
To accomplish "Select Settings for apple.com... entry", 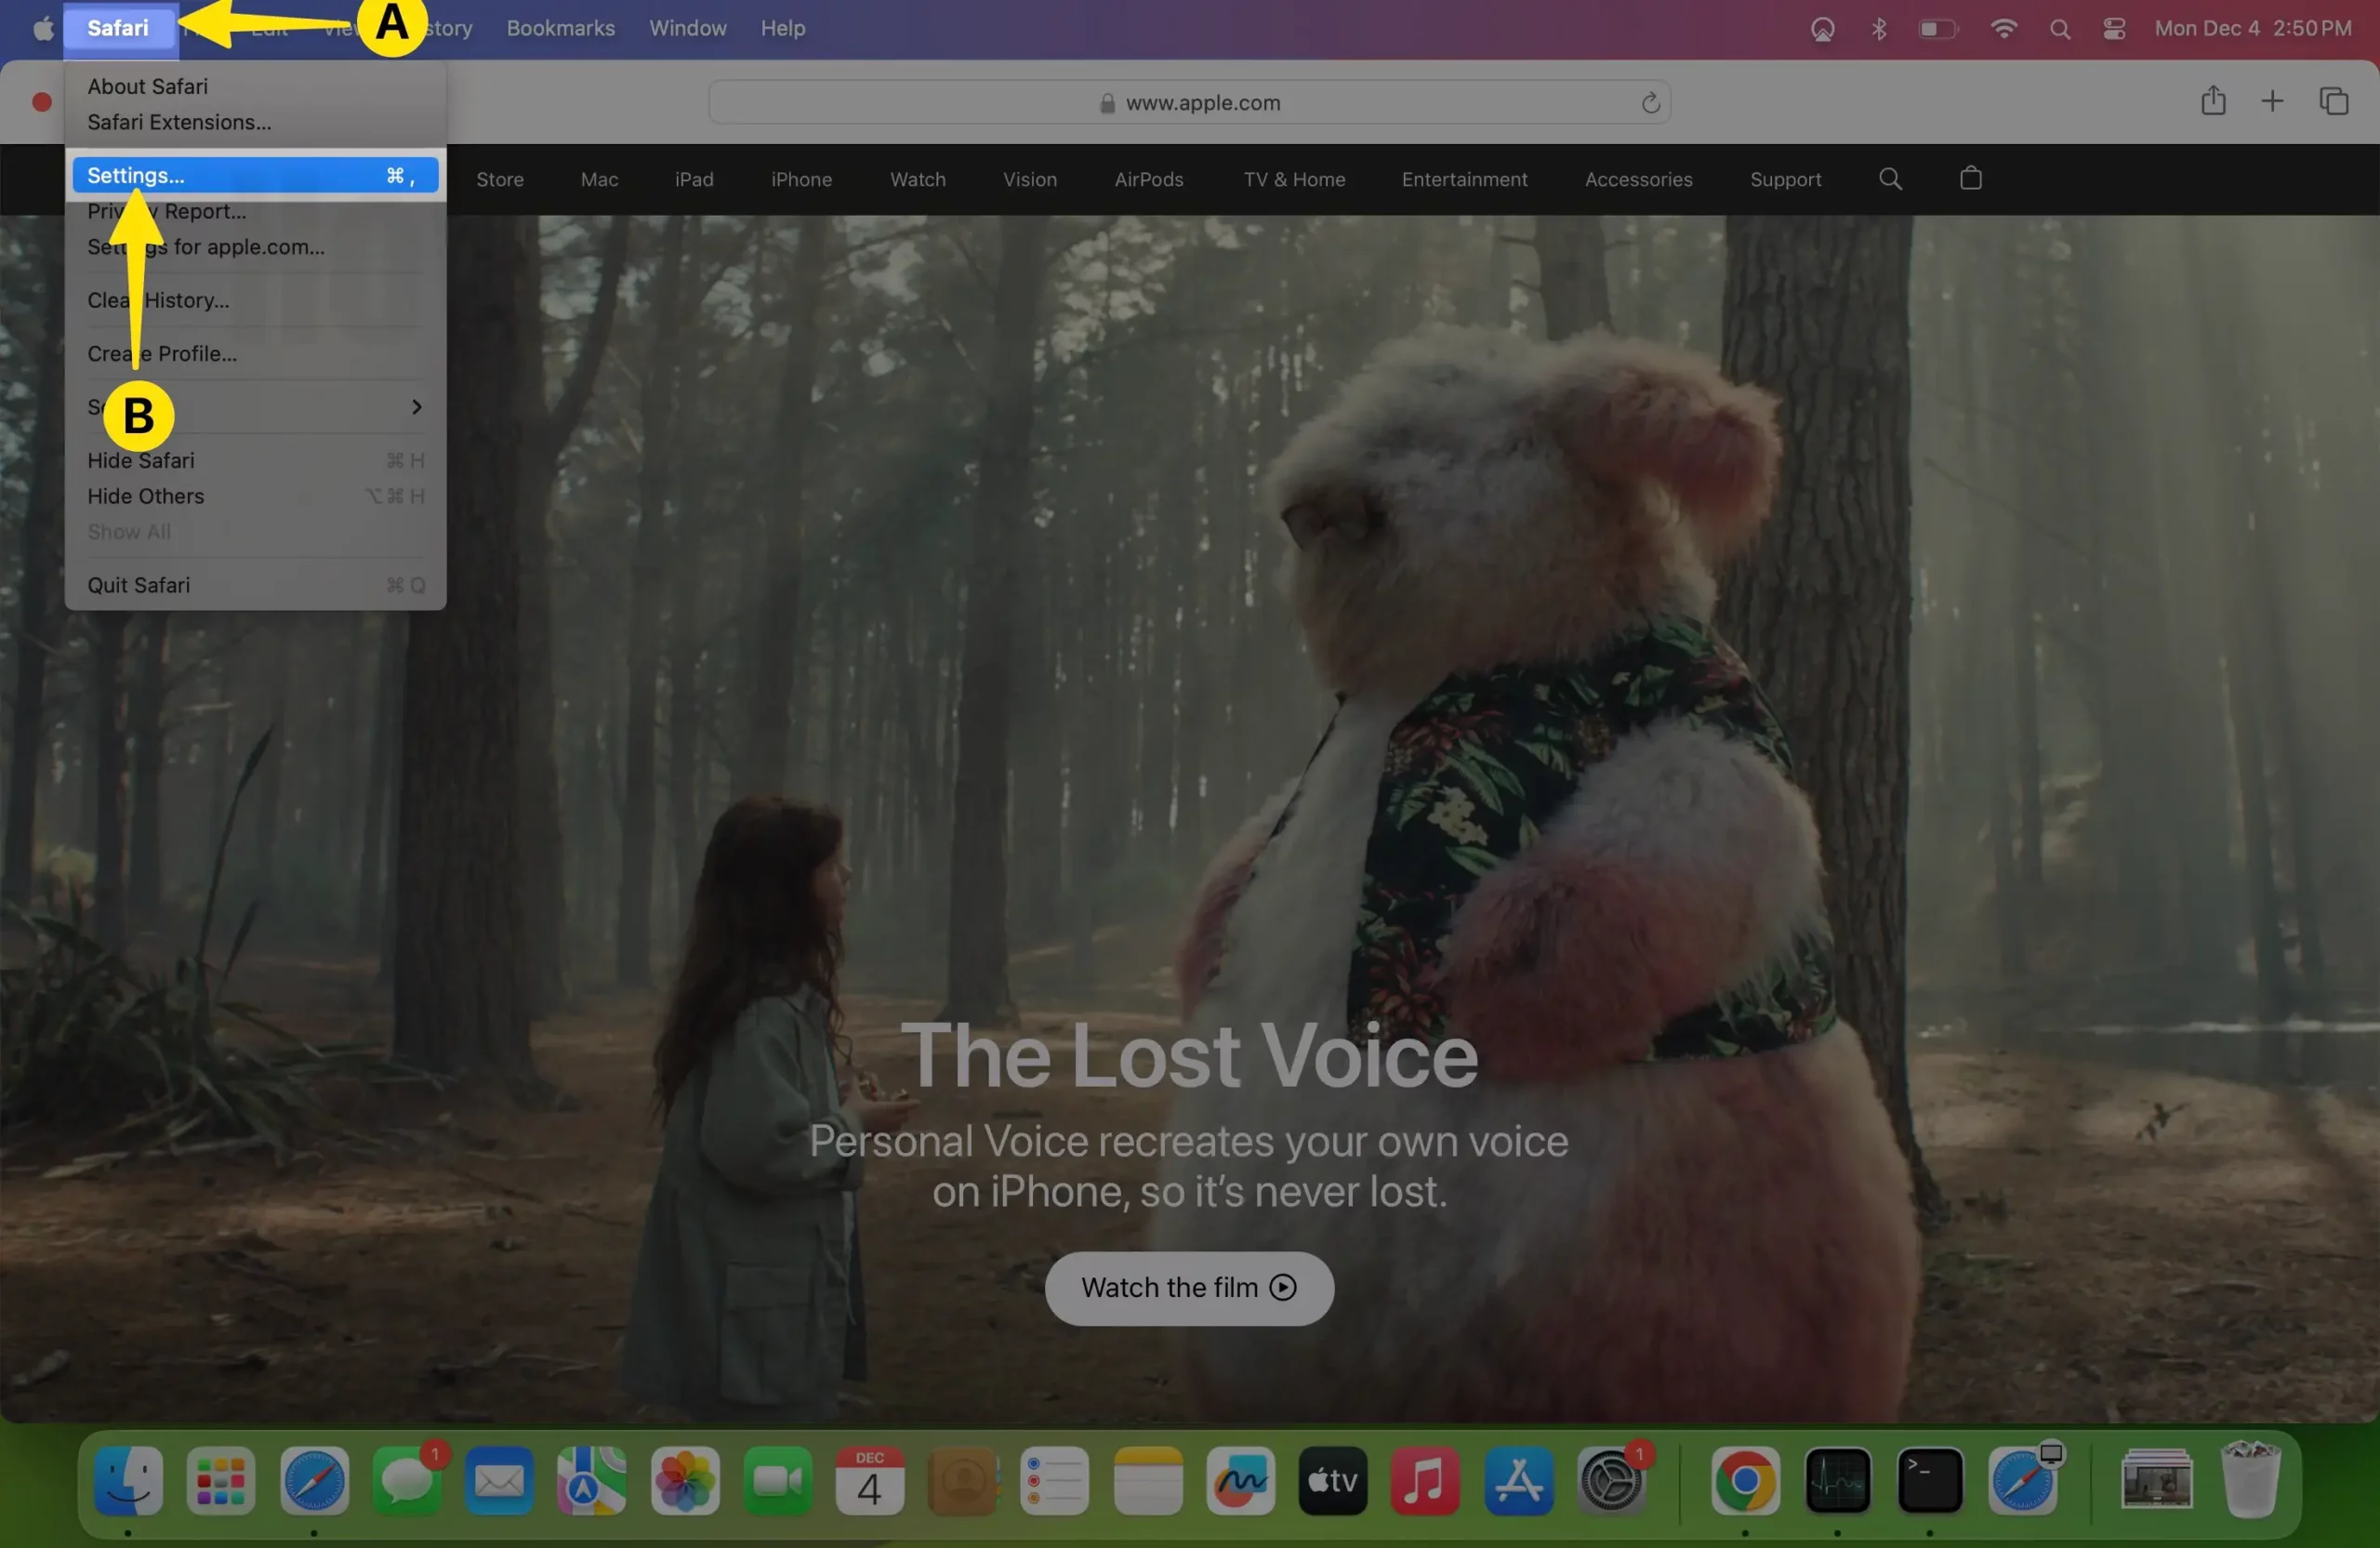I will pyautogui.click(x=206, y=247).
